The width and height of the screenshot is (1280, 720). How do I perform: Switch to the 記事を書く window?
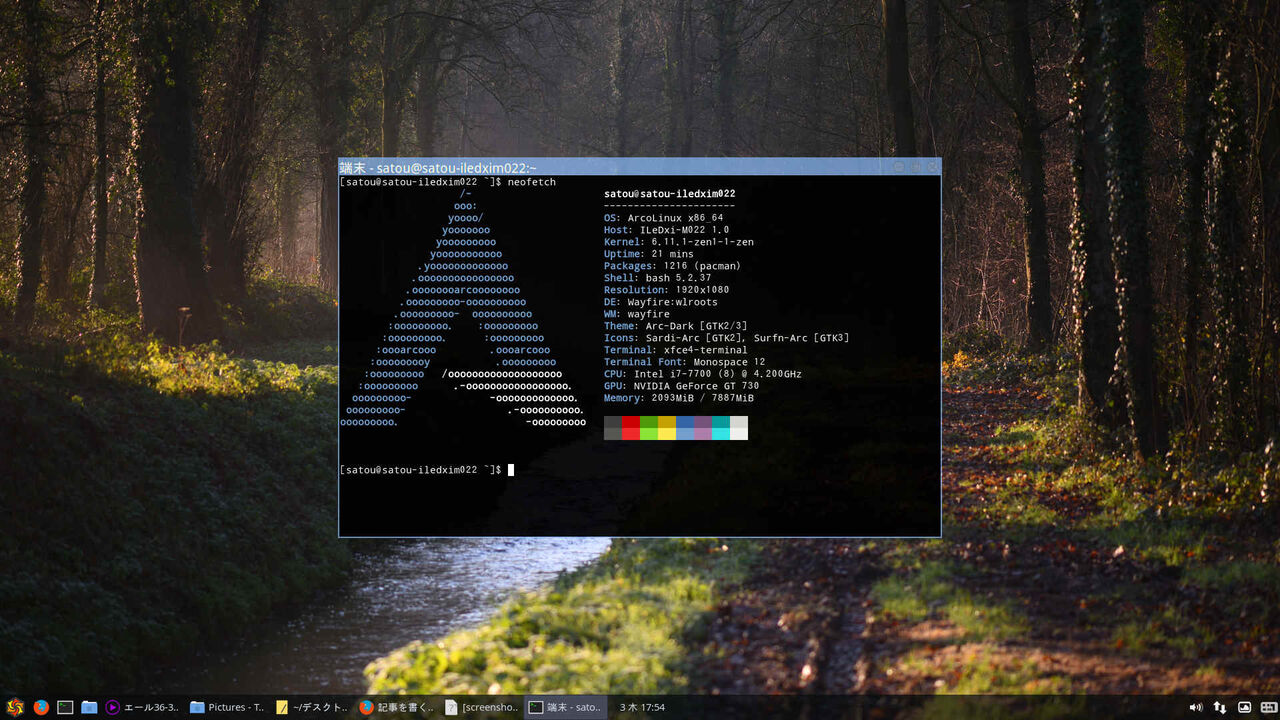pyautogui.click(x=395, y=707)
